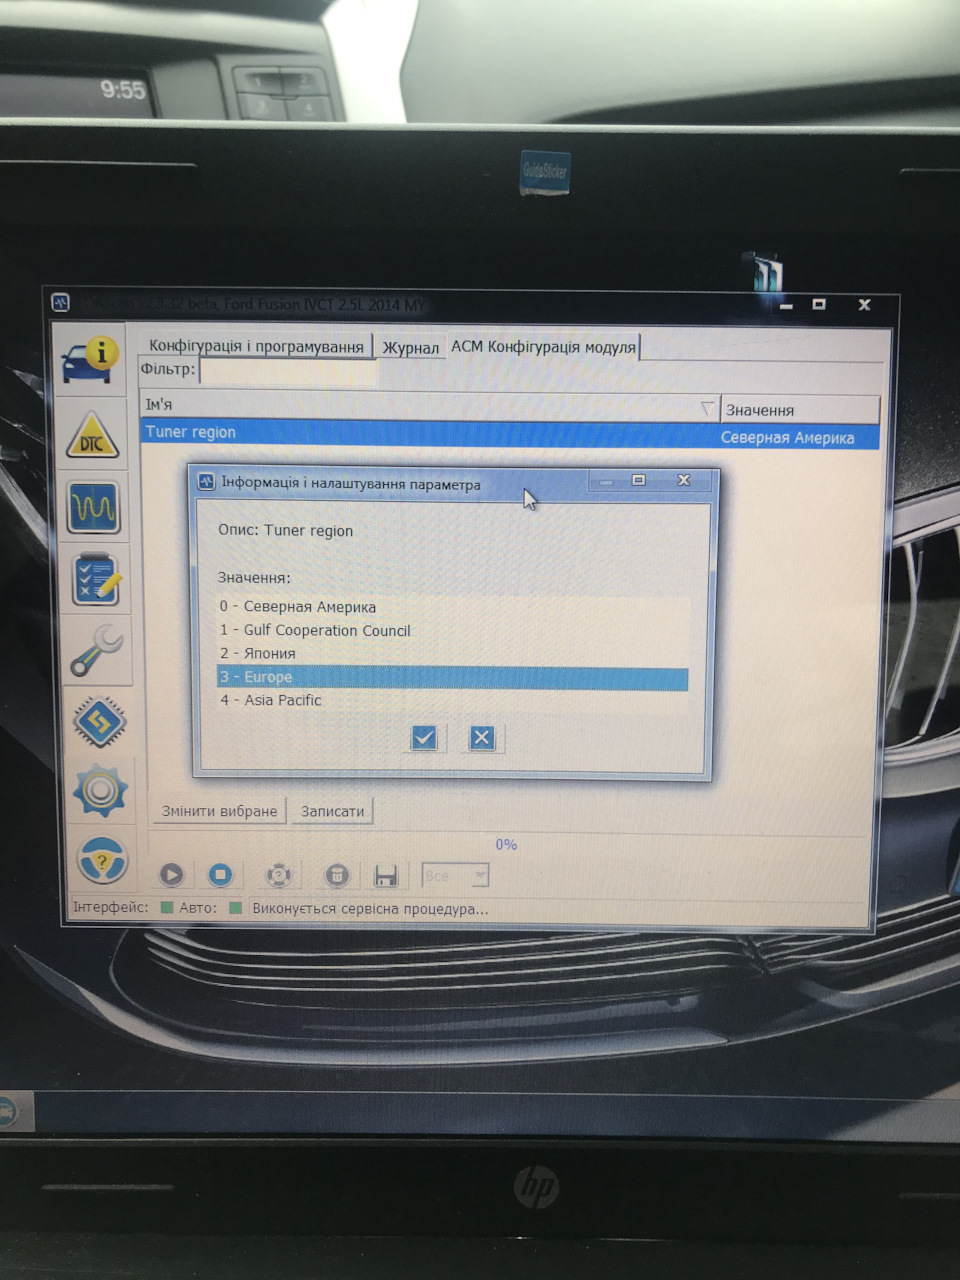Select the 'Tuner region' table row

tap(510, 435)
